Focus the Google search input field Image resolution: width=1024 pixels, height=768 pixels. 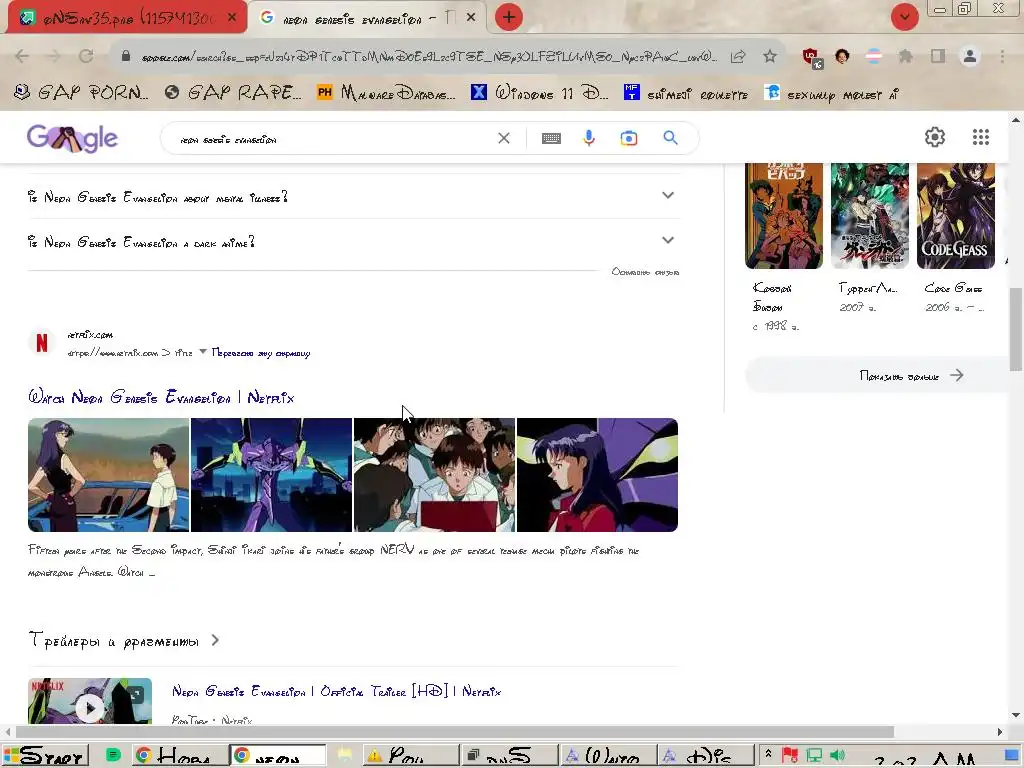point(333,138)
